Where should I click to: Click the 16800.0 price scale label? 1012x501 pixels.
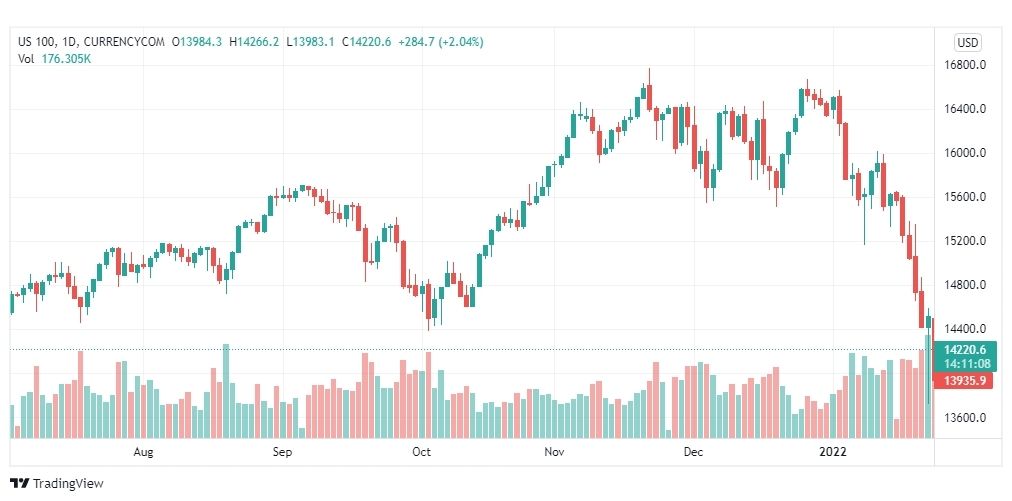tap(964, 65)
